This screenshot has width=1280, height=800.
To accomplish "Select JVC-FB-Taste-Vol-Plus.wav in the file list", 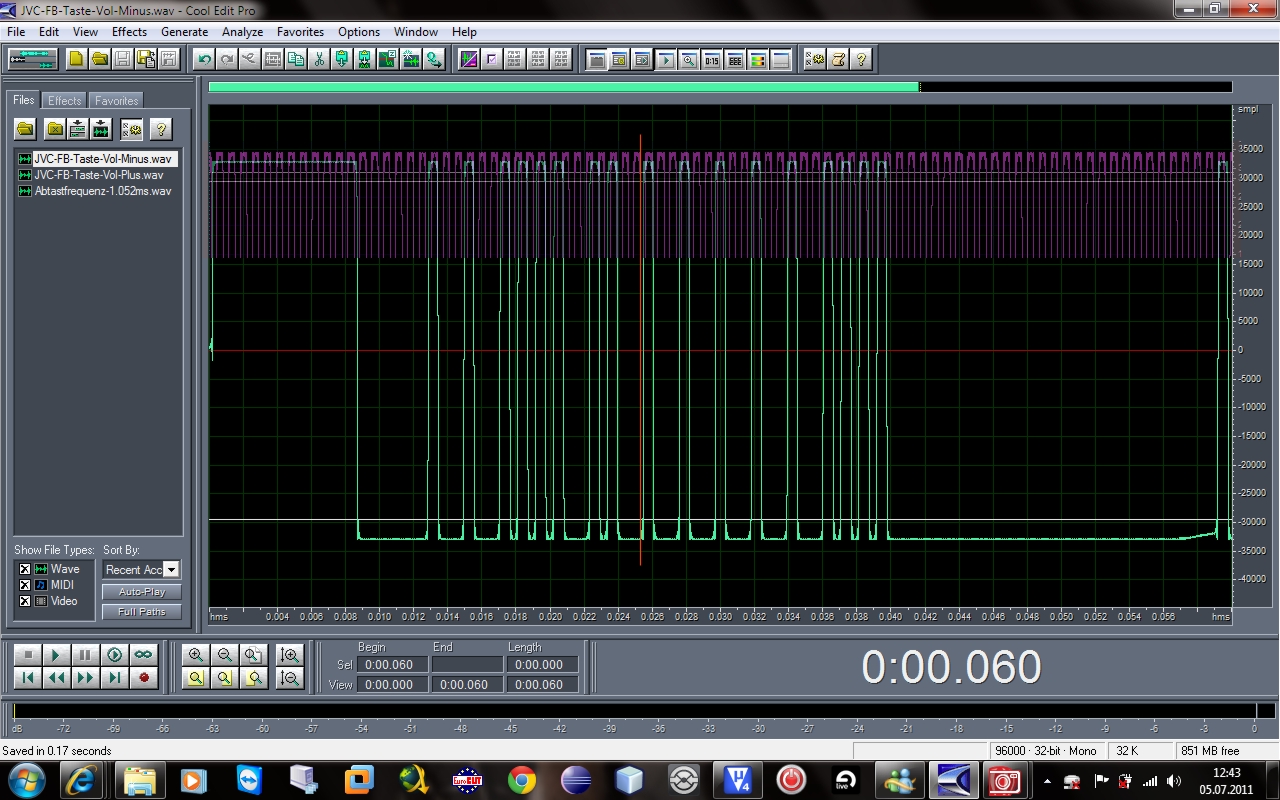I will (98, 175).
